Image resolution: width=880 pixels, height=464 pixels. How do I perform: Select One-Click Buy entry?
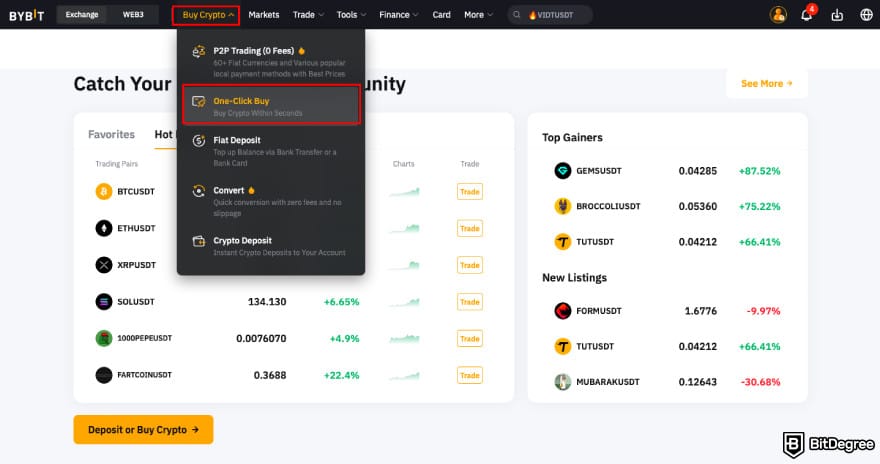[271, 105]
